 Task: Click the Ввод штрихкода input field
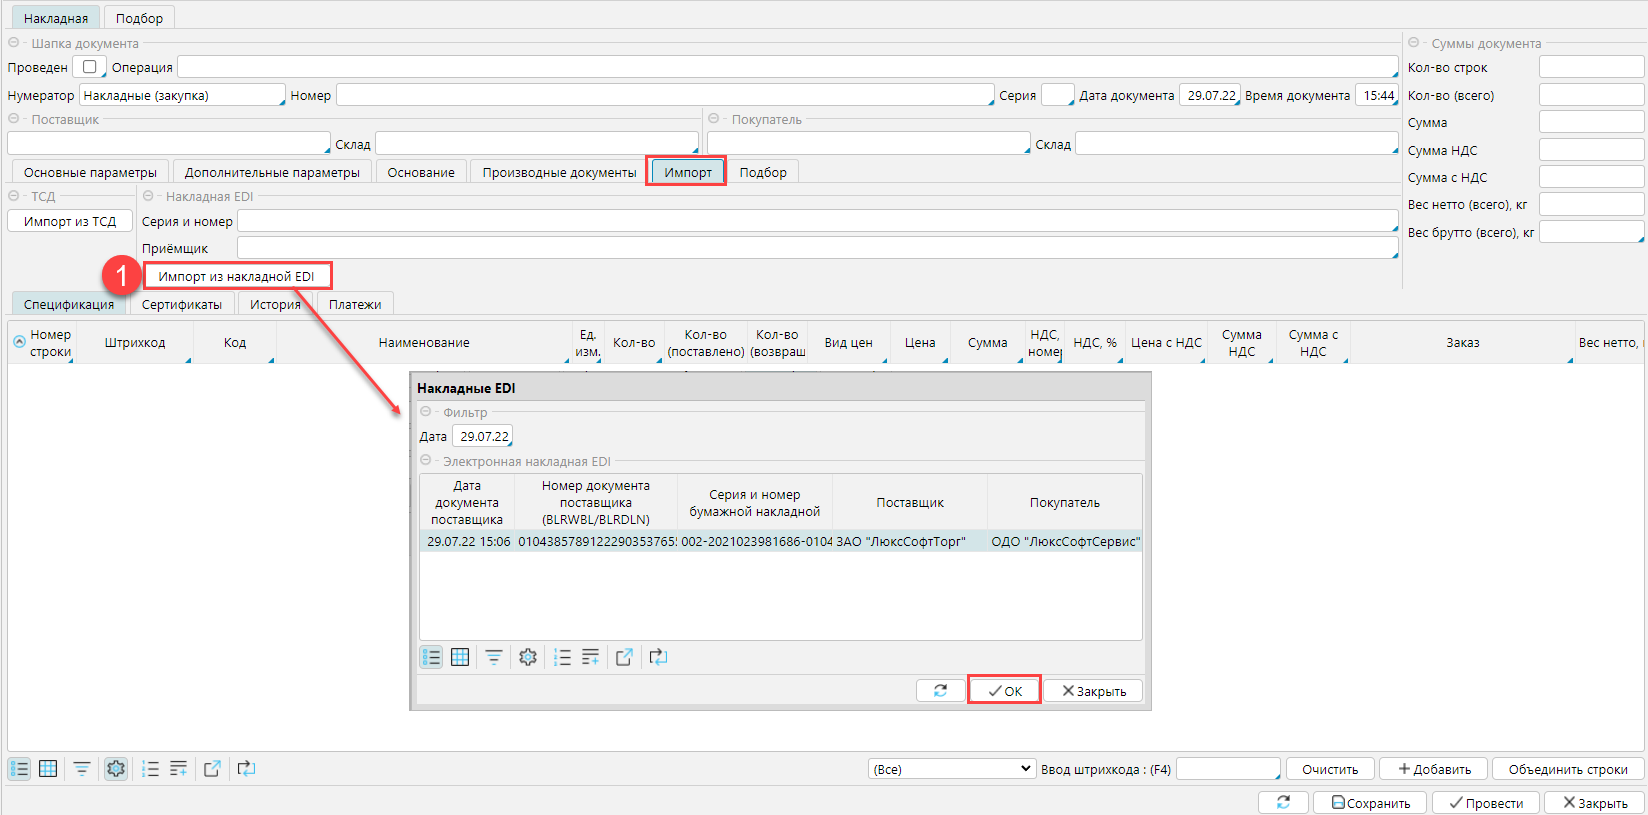pyautogui.click(x=1227, y=769)
